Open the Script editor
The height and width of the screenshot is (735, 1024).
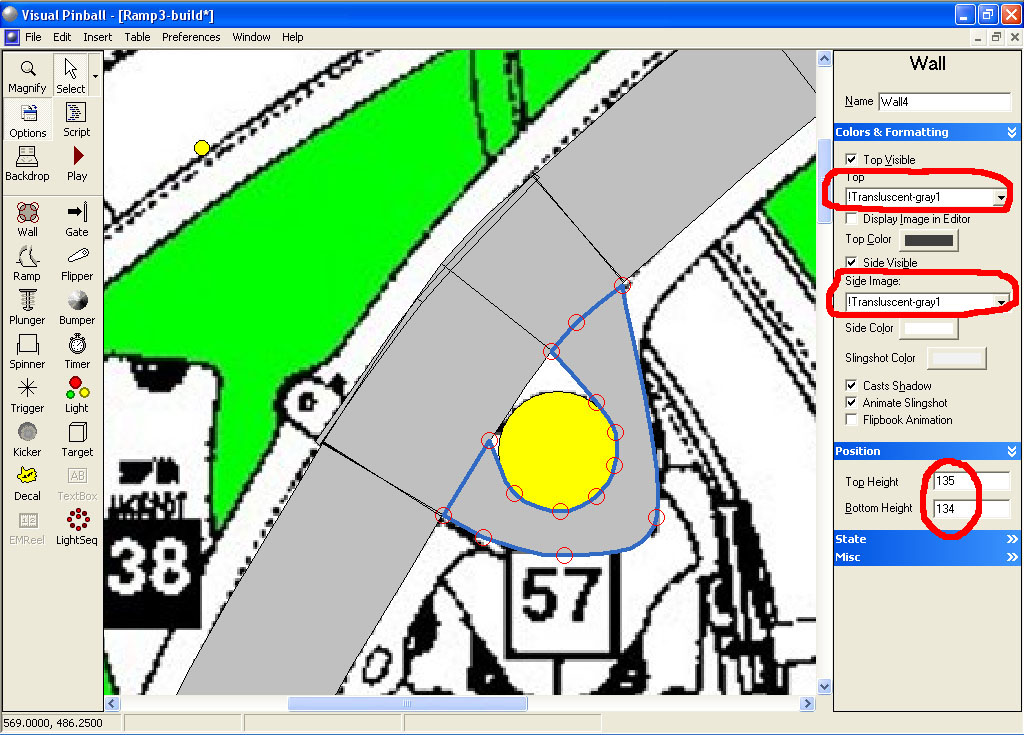click(77, 119)
